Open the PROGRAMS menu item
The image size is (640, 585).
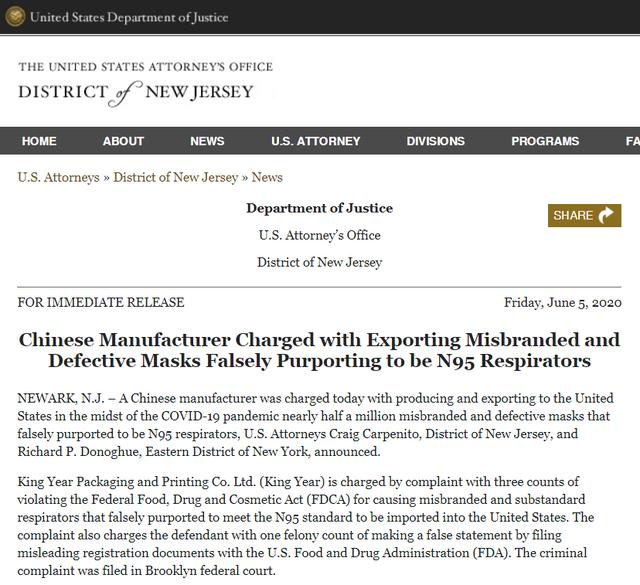(545, 141)
